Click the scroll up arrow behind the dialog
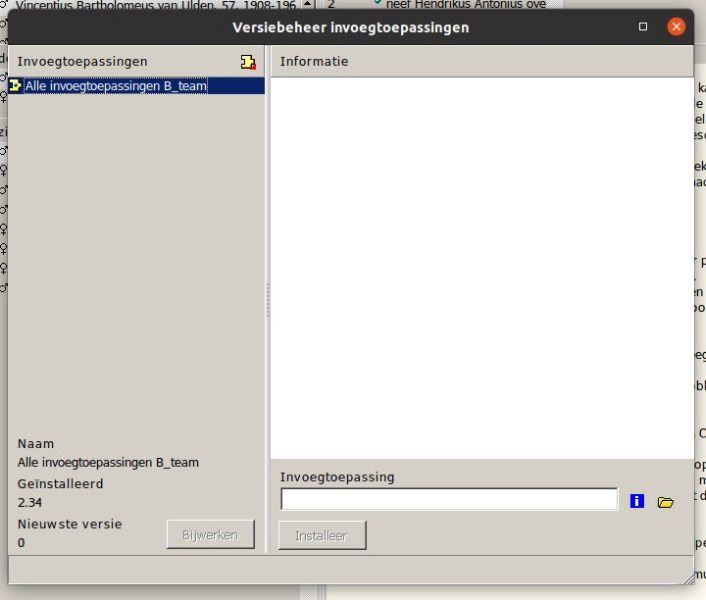Image resolution: width=706 pixels, height=600 pixels. [x=308, y=5]
